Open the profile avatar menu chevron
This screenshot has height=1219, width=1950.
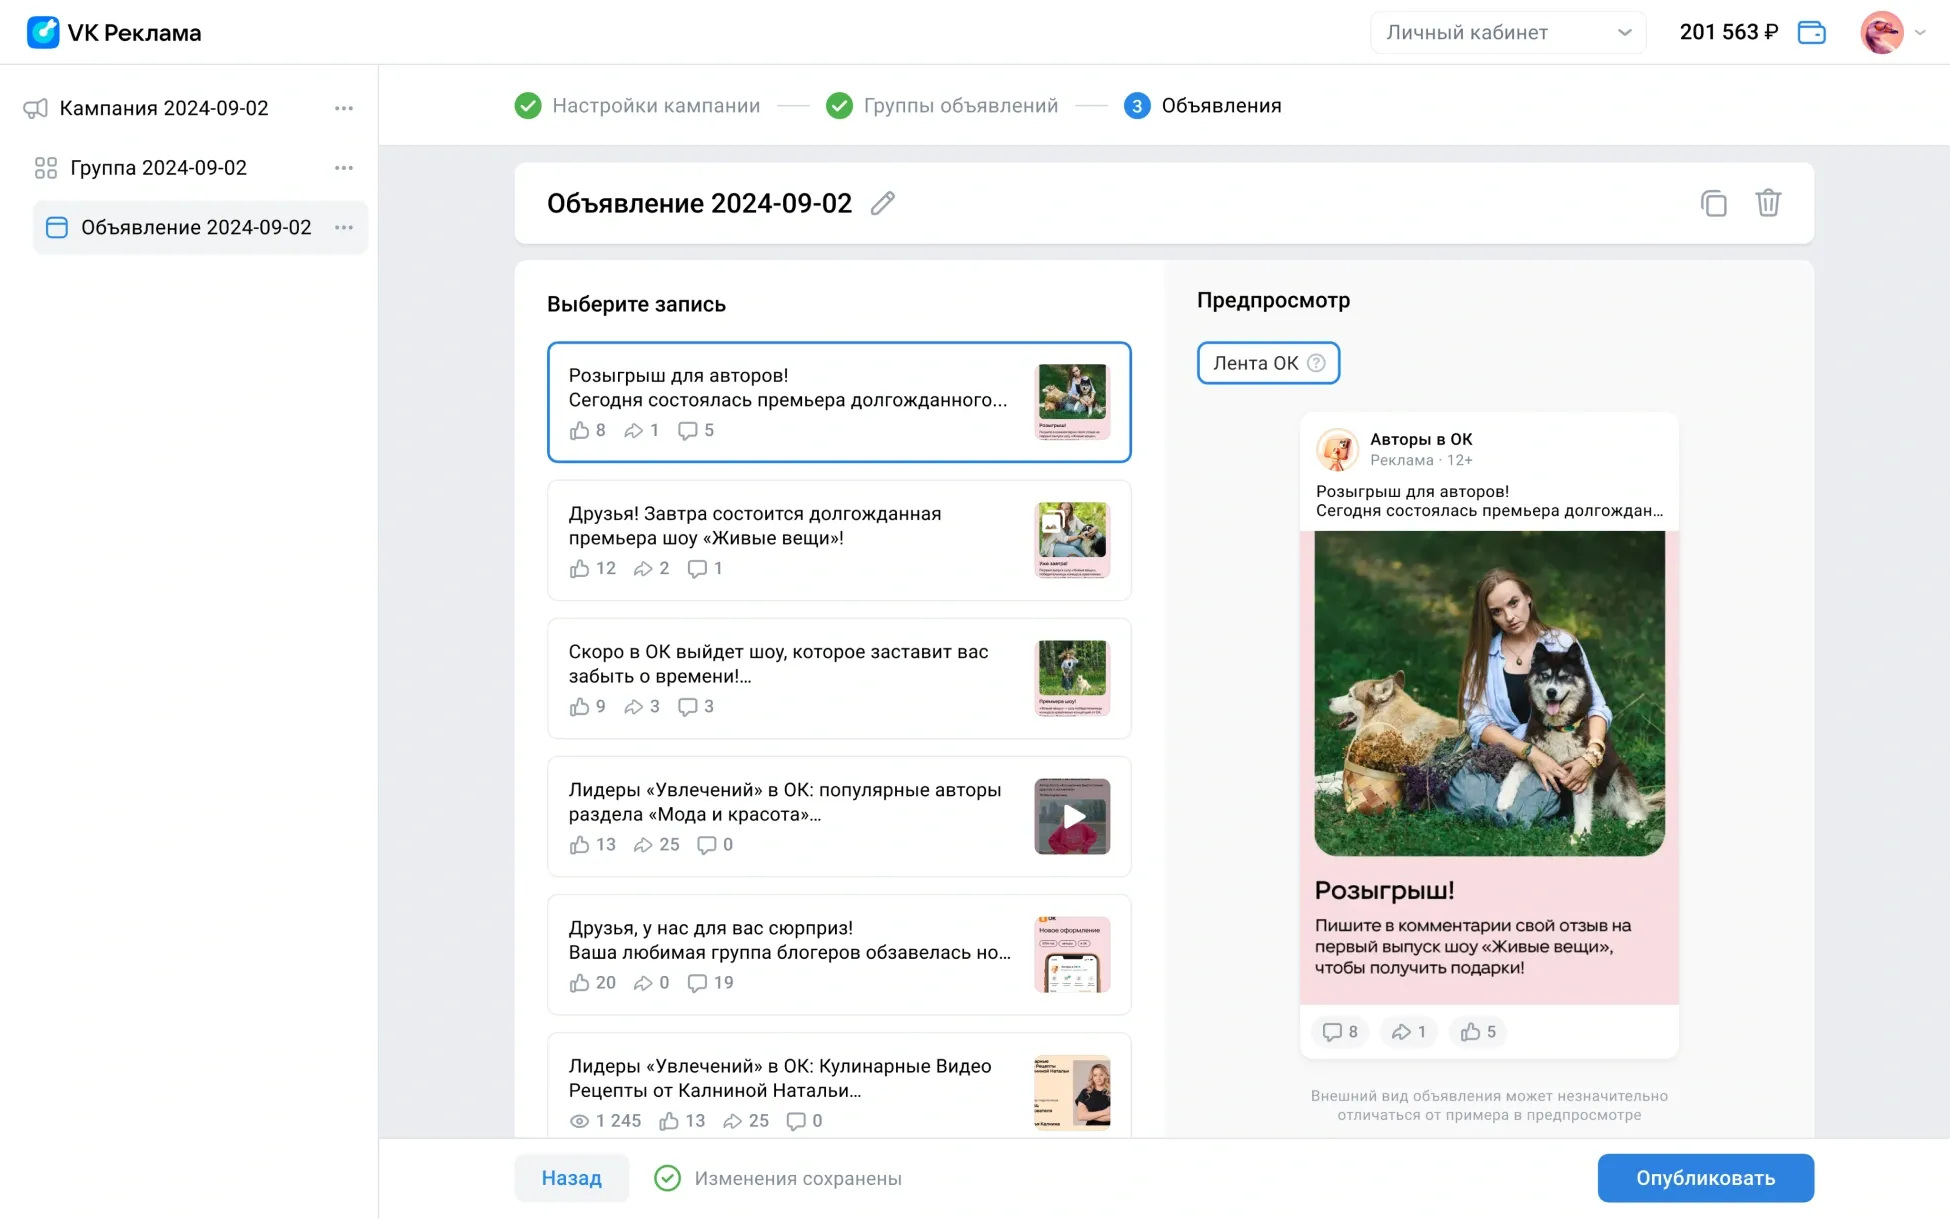click(x=1920, y=33)
